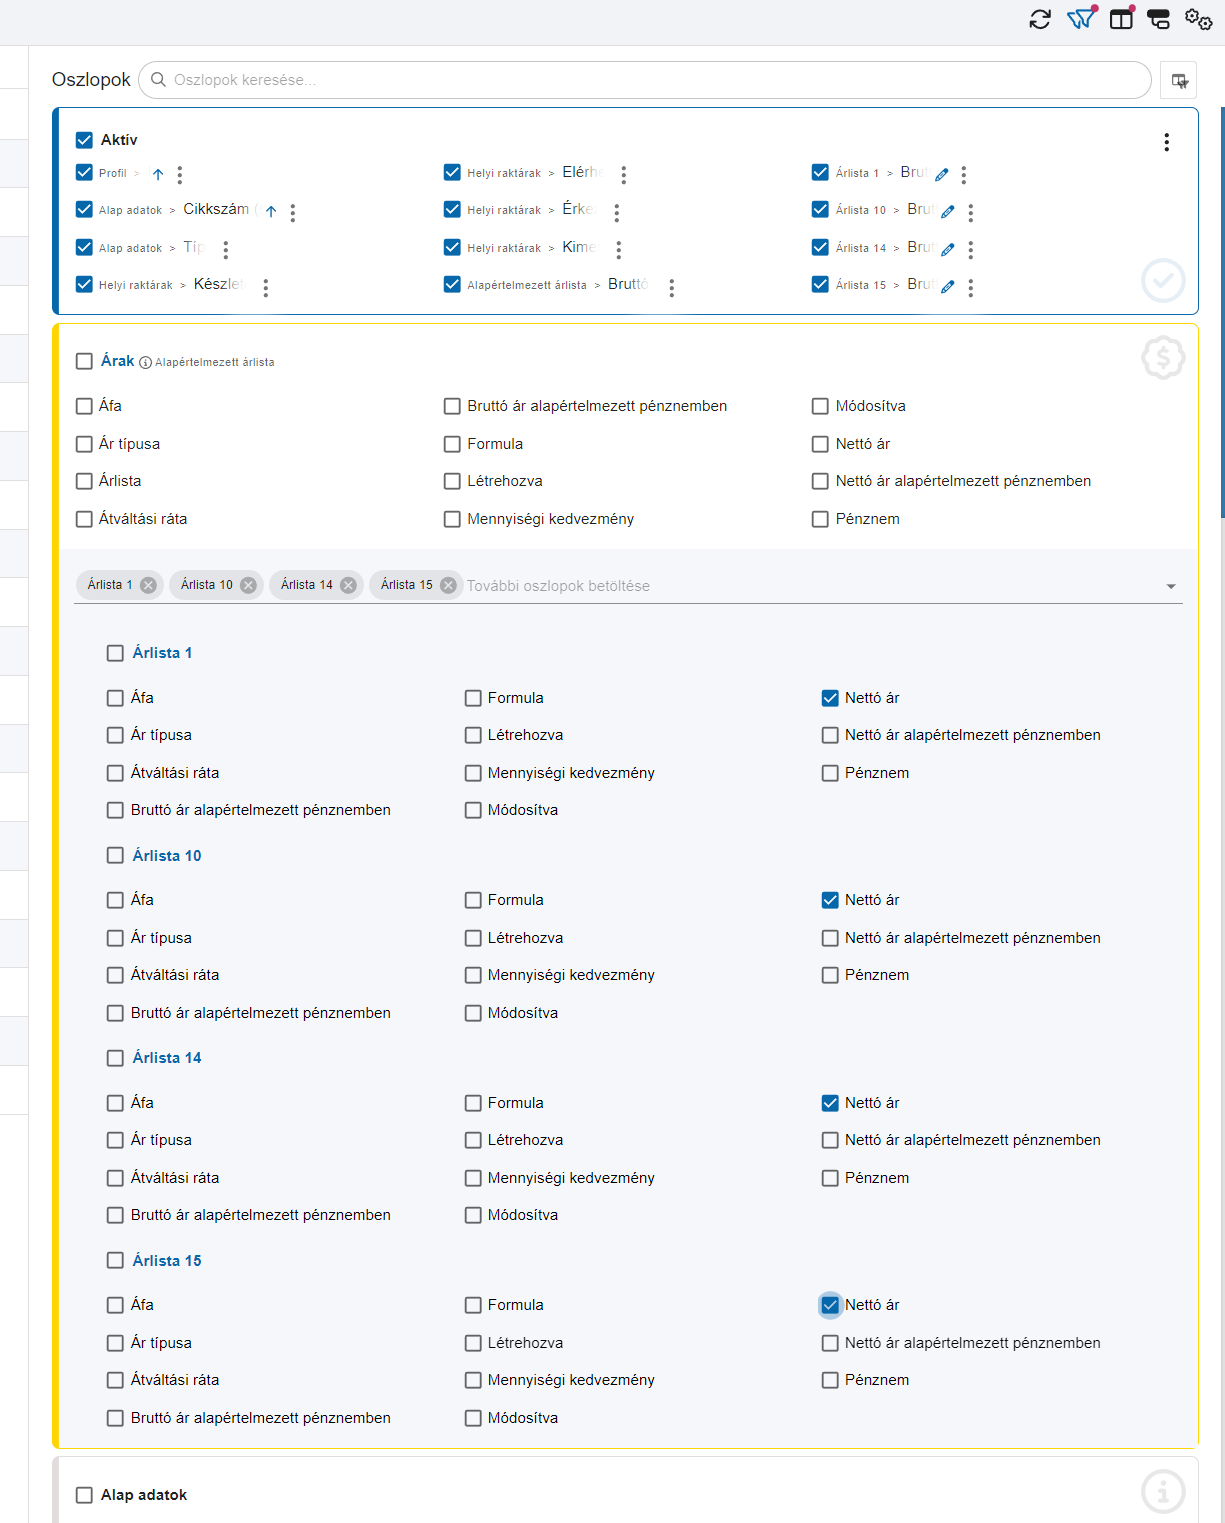Viewport: 1225px width, 1523px height.
Task: Open three-dot menu on active Árlista 14 row
Action: coord(971,249)
